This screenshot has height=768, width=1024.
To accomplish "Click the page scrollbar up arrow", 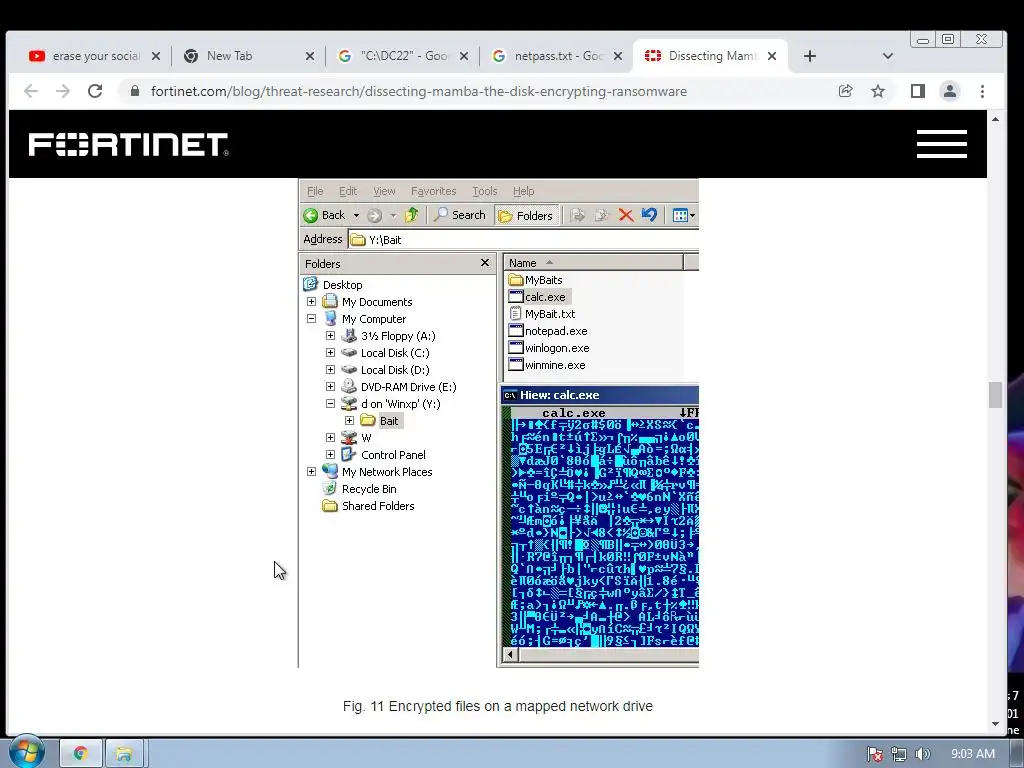I will (x=995, y=120).
